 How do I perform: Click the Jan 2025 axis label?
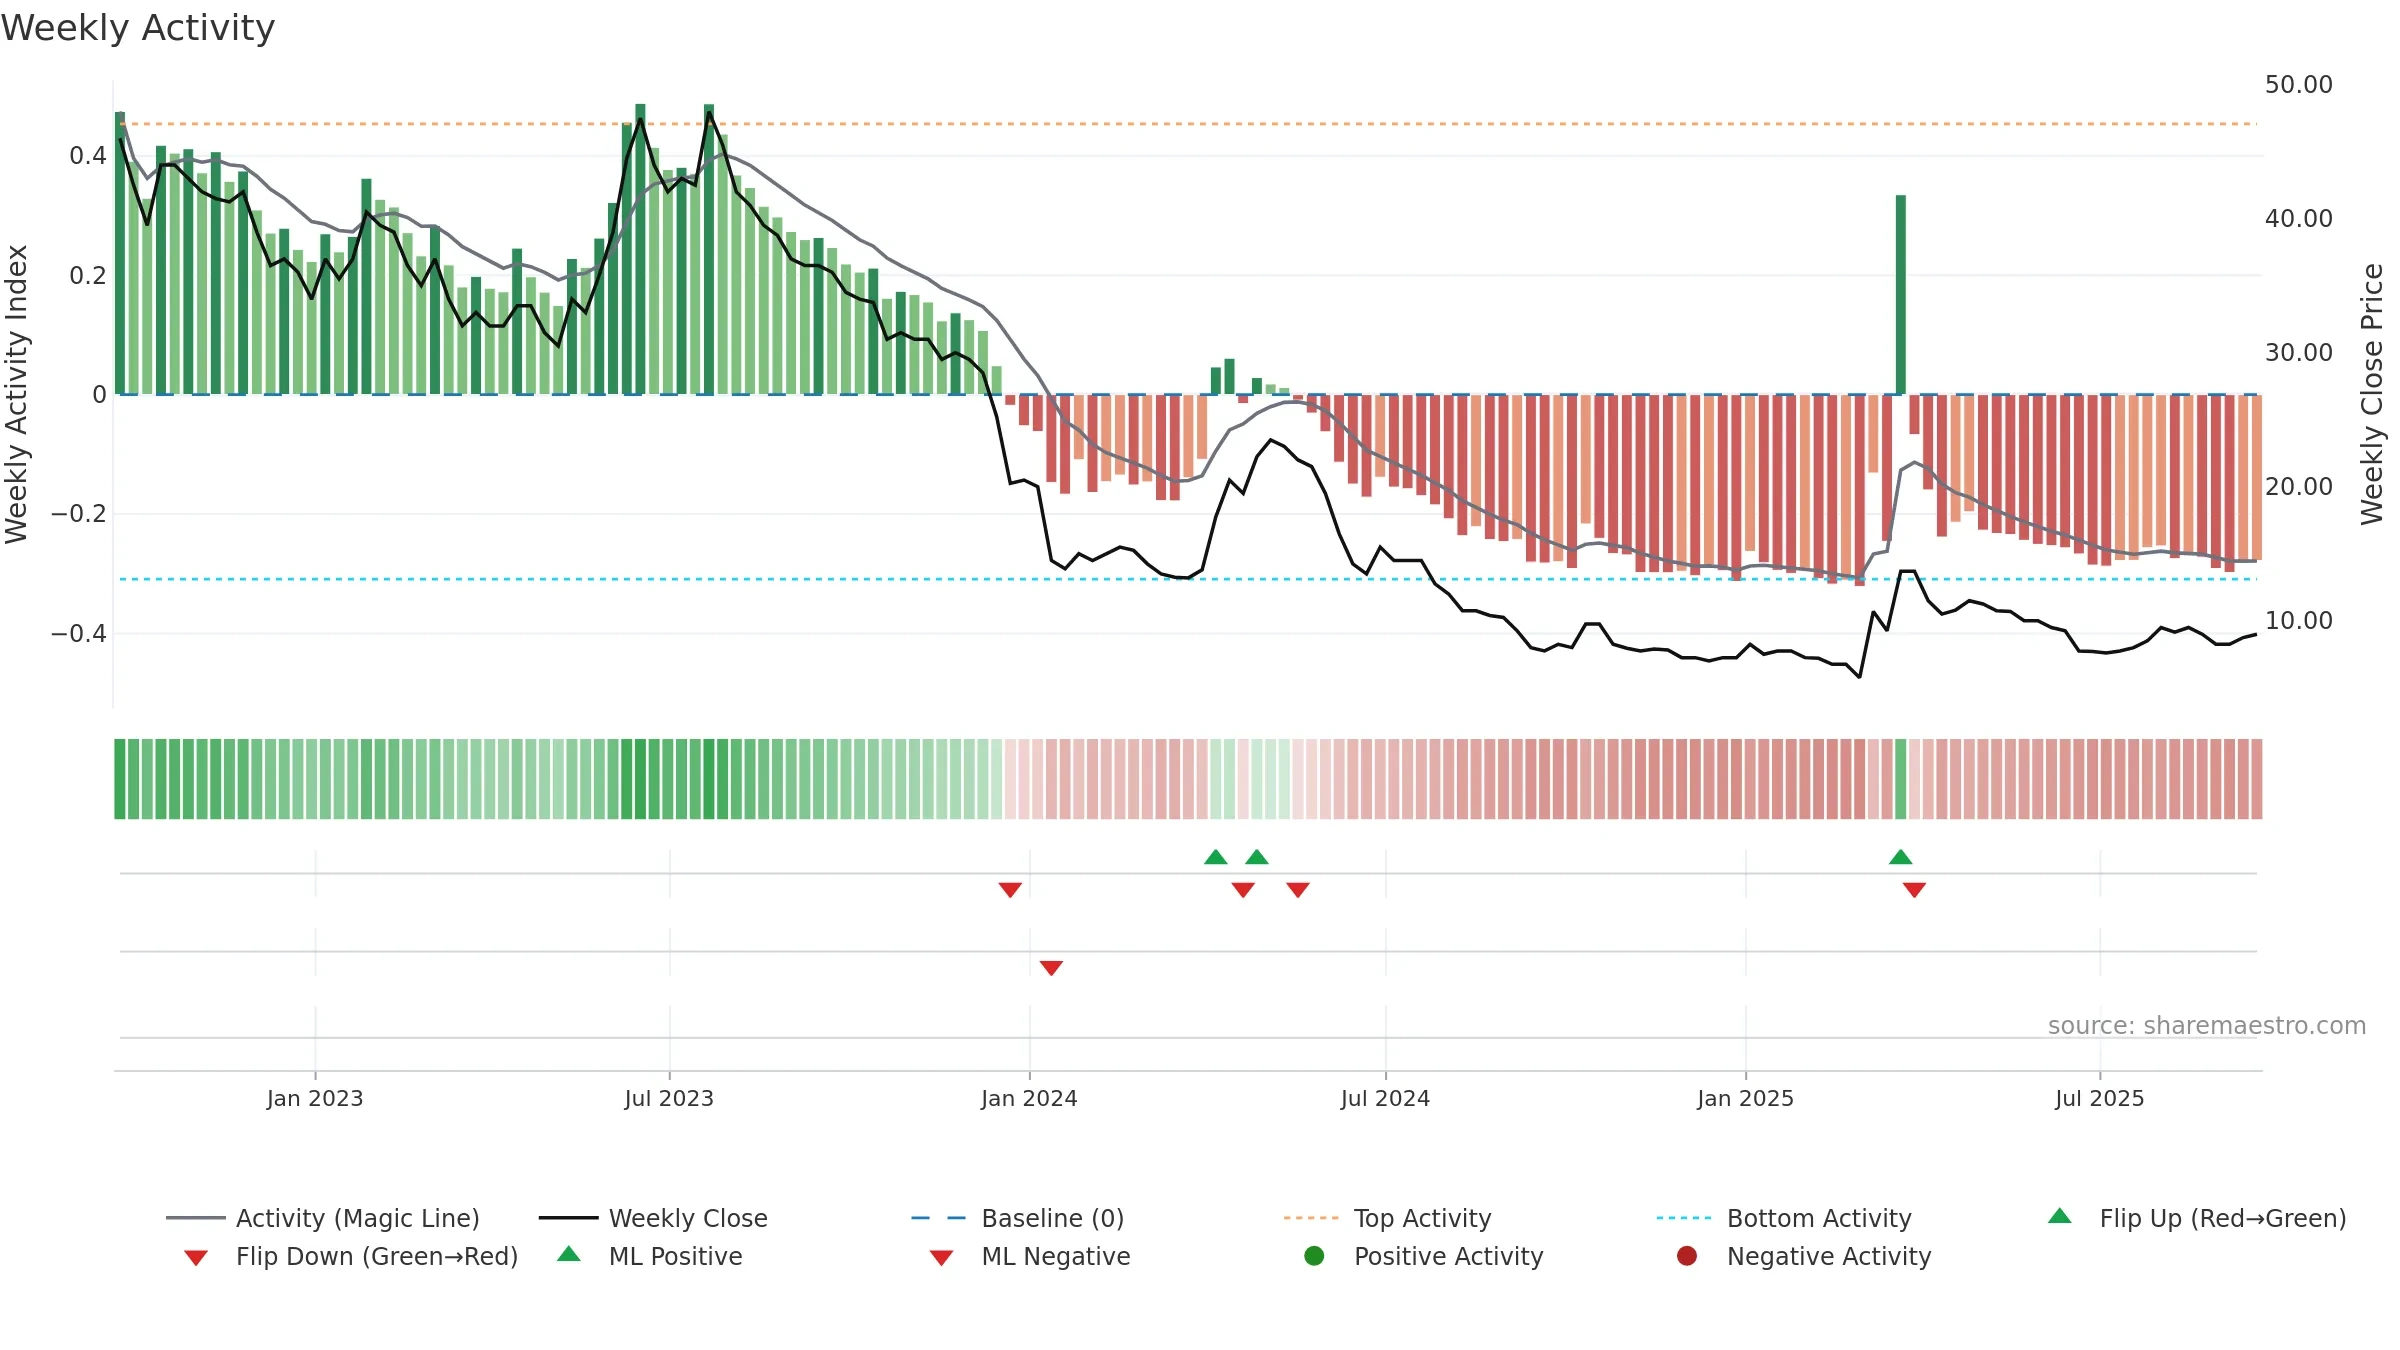(x=1745, y=1099)
